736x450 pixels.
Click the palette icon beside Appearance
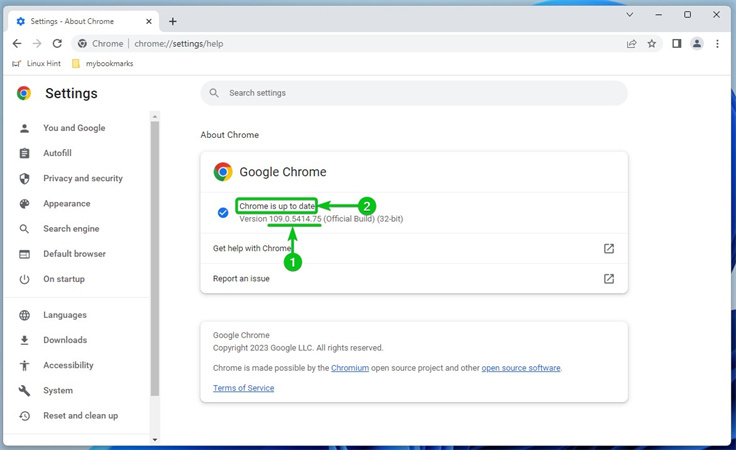click(24, 204)
